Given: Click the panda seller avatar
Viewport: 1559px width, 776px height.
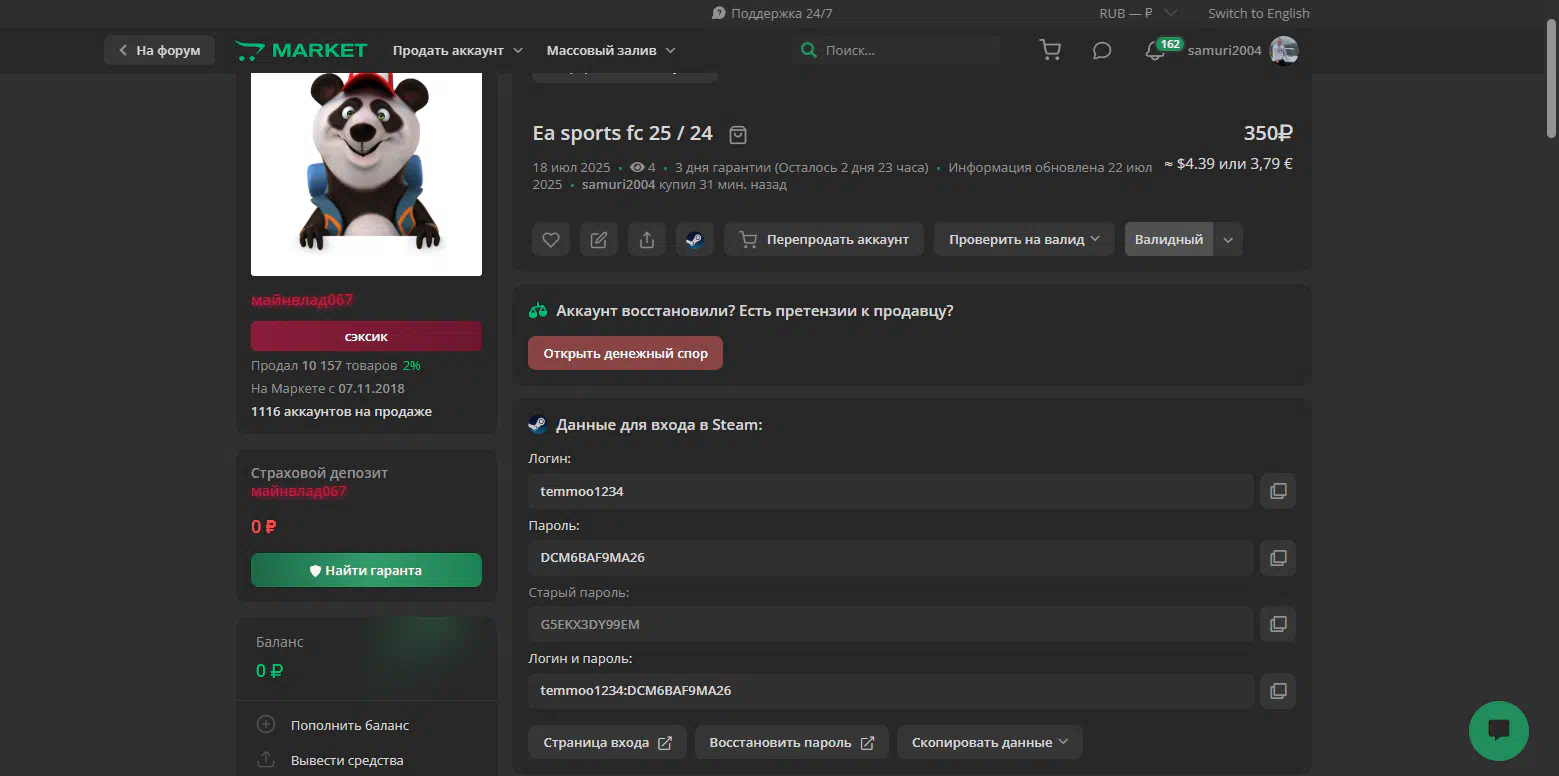Looking at the screenshot, I should (x=366, y=174).
